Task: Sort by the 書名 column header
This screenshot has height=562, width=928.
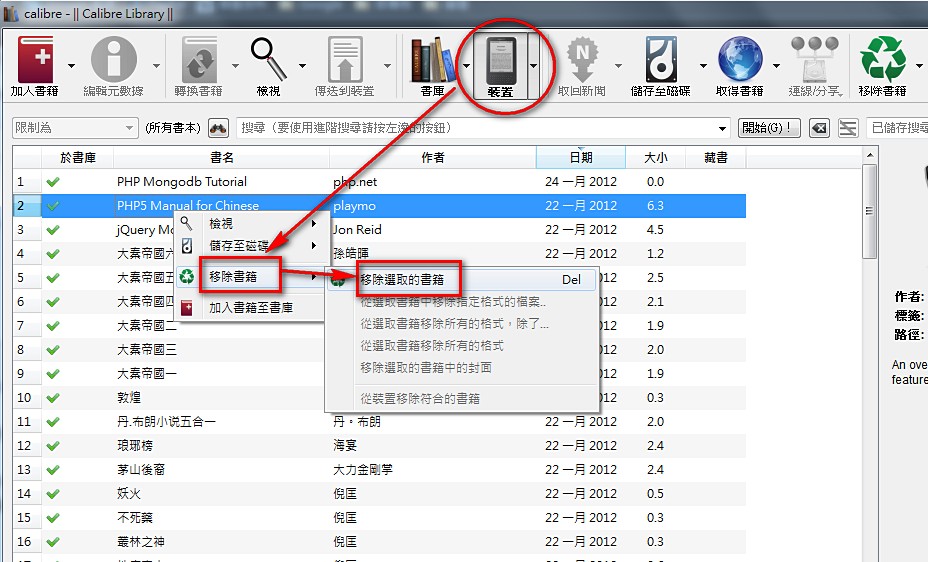Action: pyautogui.click(x=221, y=157)
